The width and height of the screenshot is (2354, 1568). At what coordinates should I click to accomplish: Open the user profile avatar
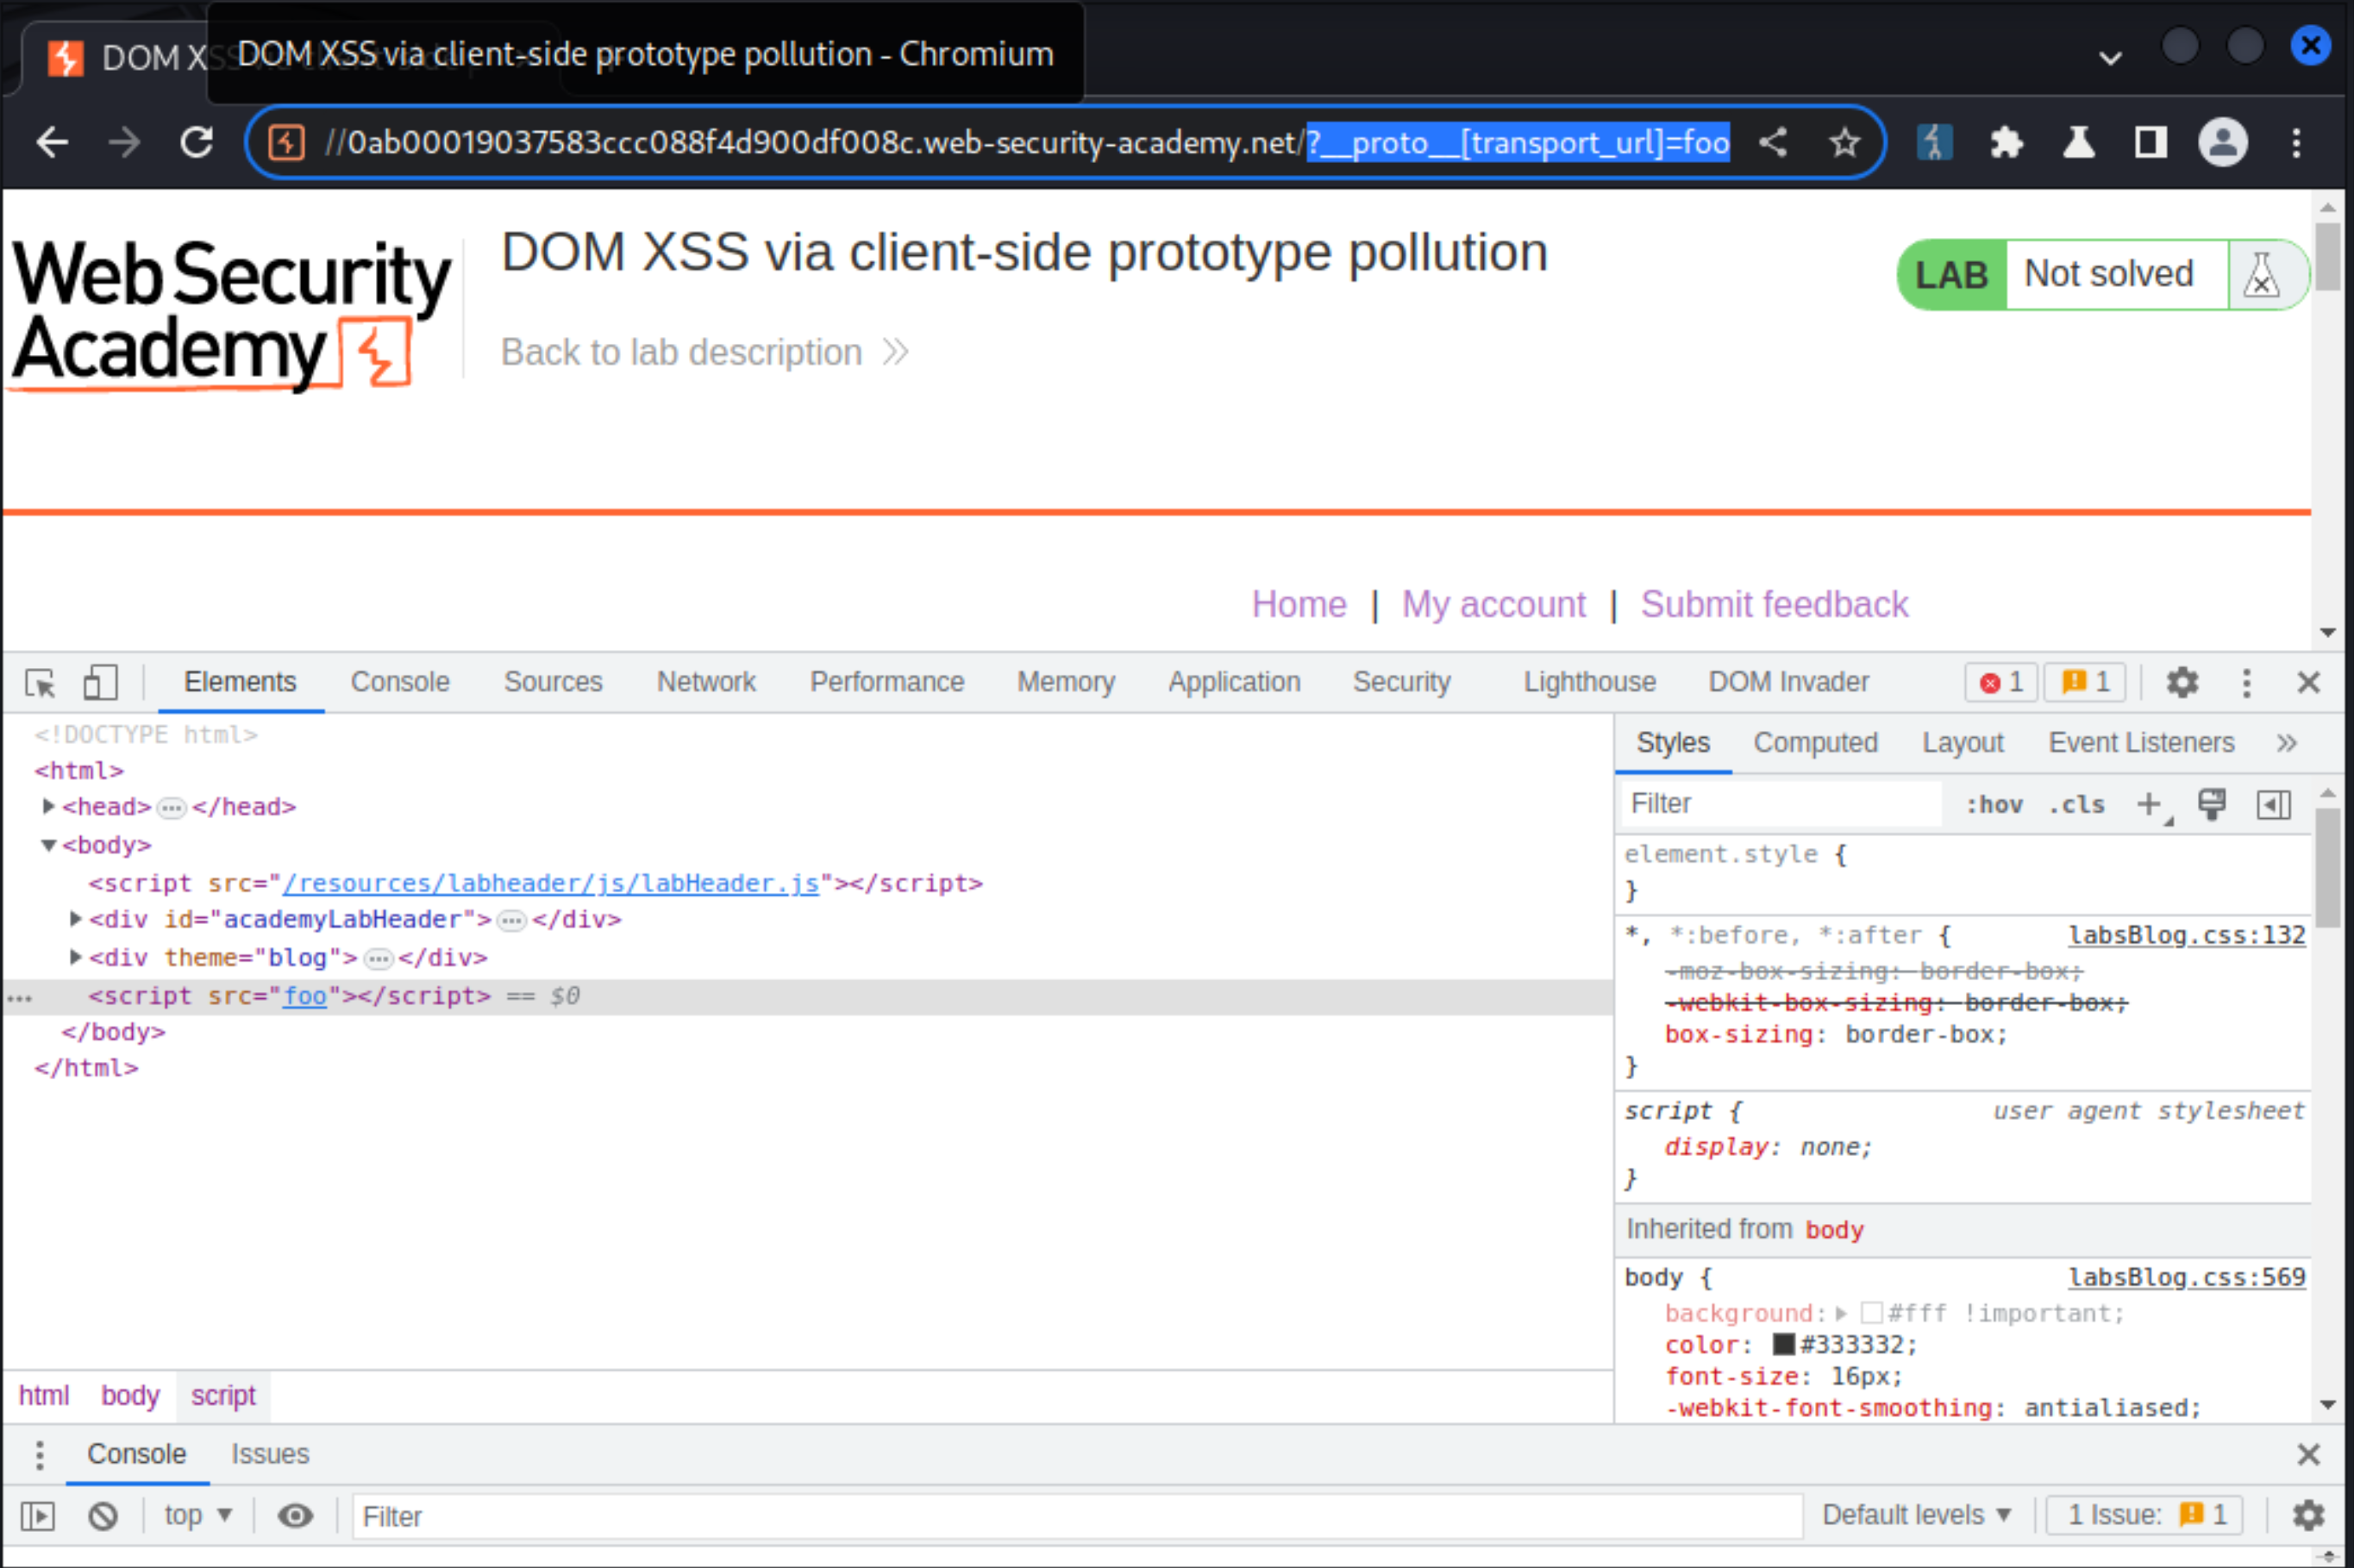(x=2223, y=142)
